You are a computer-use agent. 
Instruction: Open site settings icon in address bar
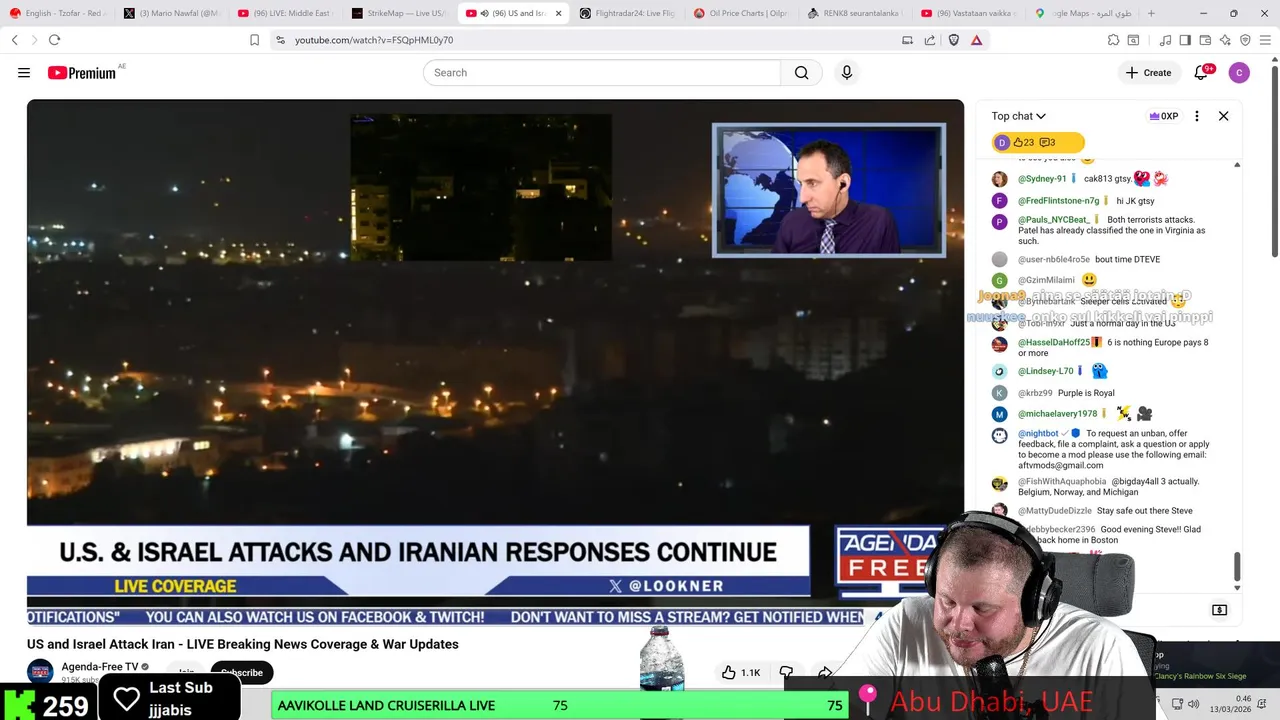280,40
